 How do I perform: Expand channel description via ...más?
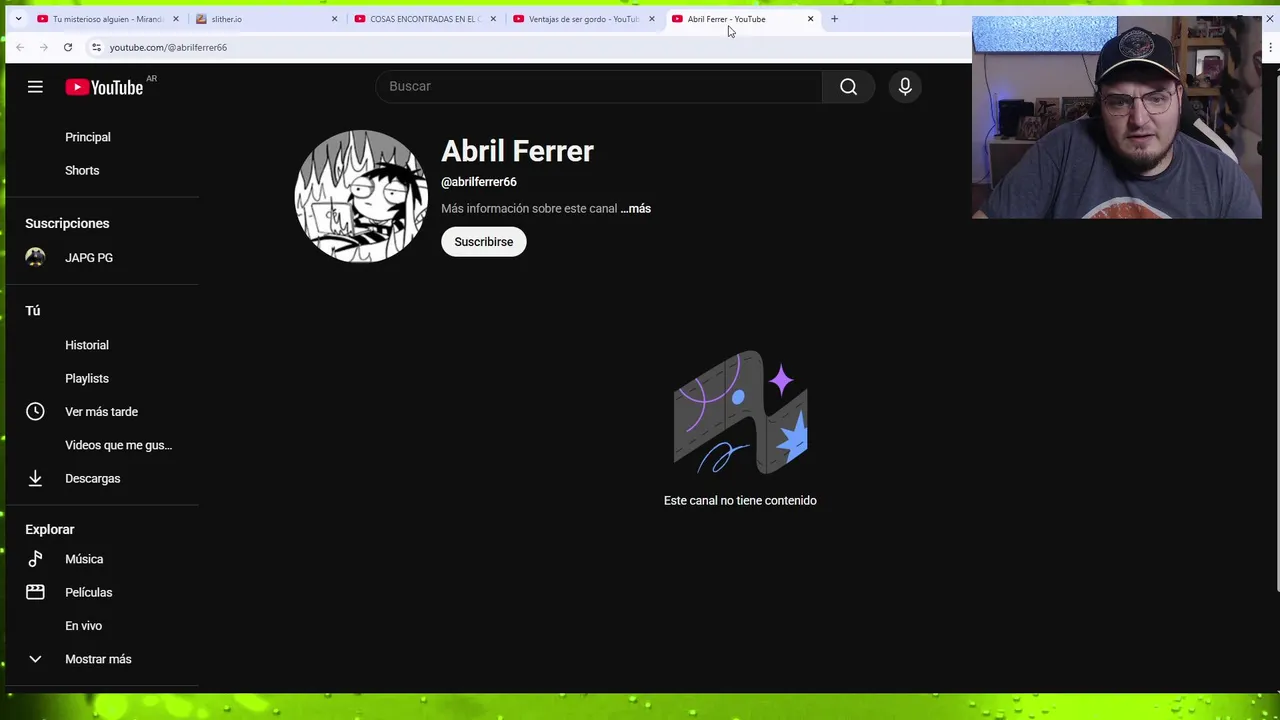[x=635, y=209]
